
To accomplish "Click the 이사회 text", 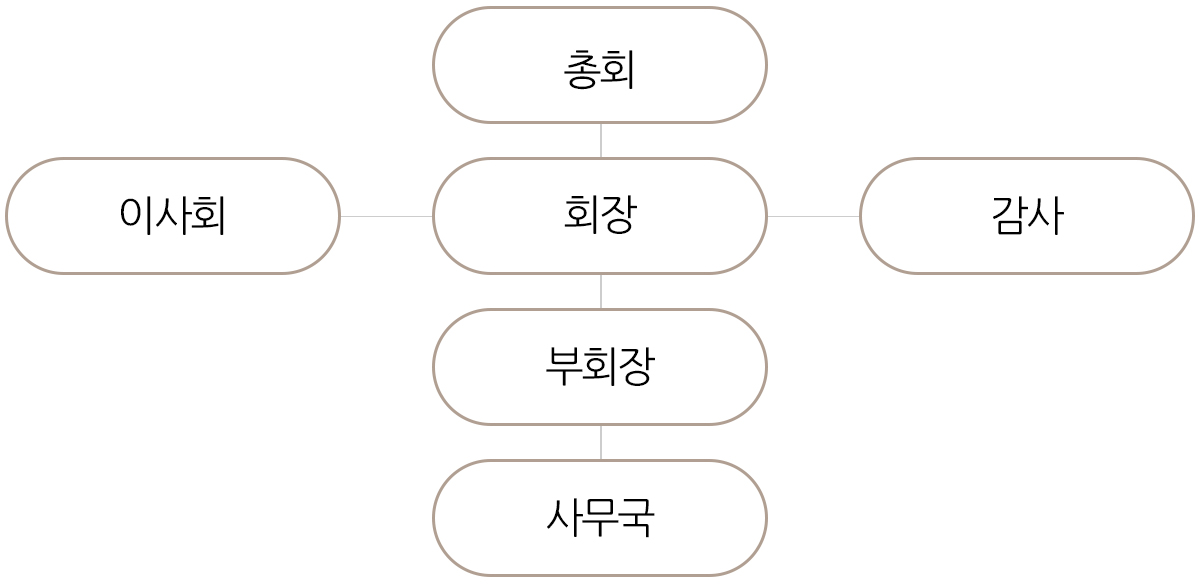I will pos(173,216).
